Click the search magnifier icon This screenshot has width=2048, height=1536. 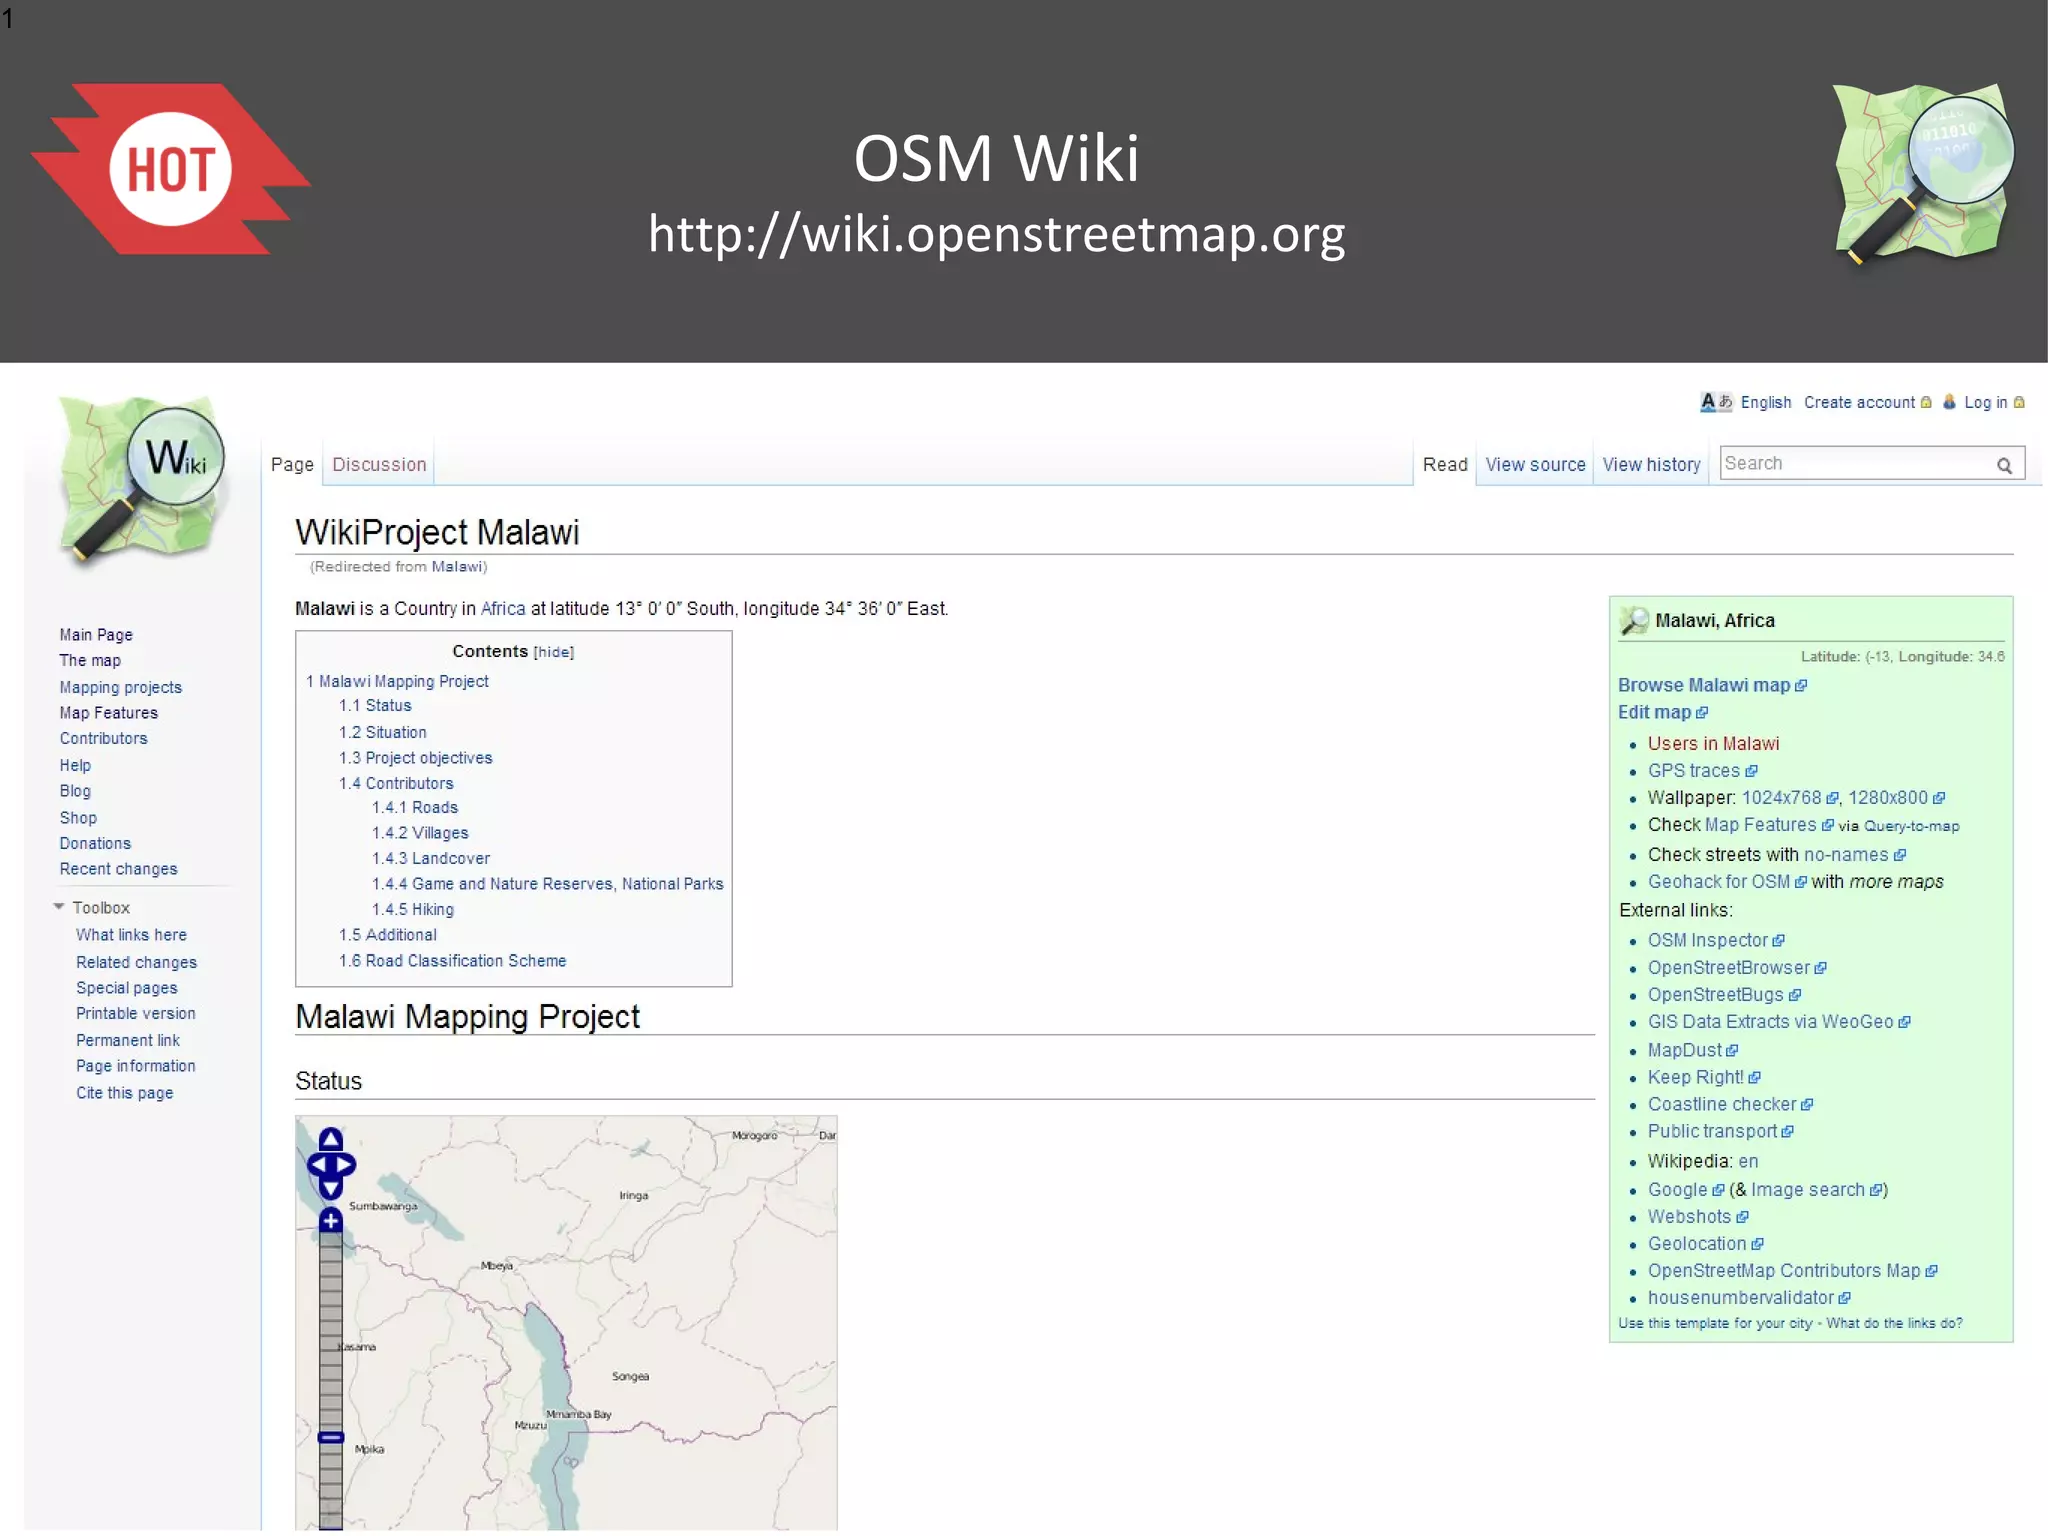click(x=2004, y=465)
